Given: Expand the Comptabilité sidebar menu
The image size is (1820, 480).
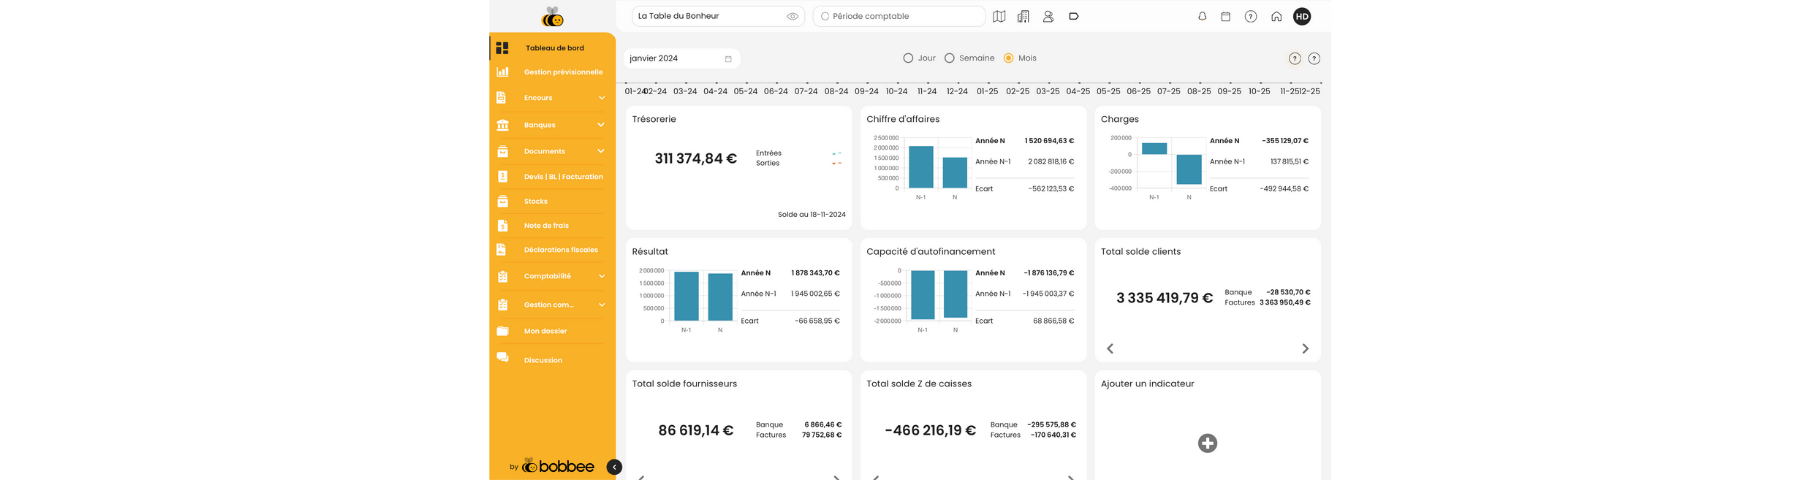Looking at the screenshot, I should click(x=601, y=276).
